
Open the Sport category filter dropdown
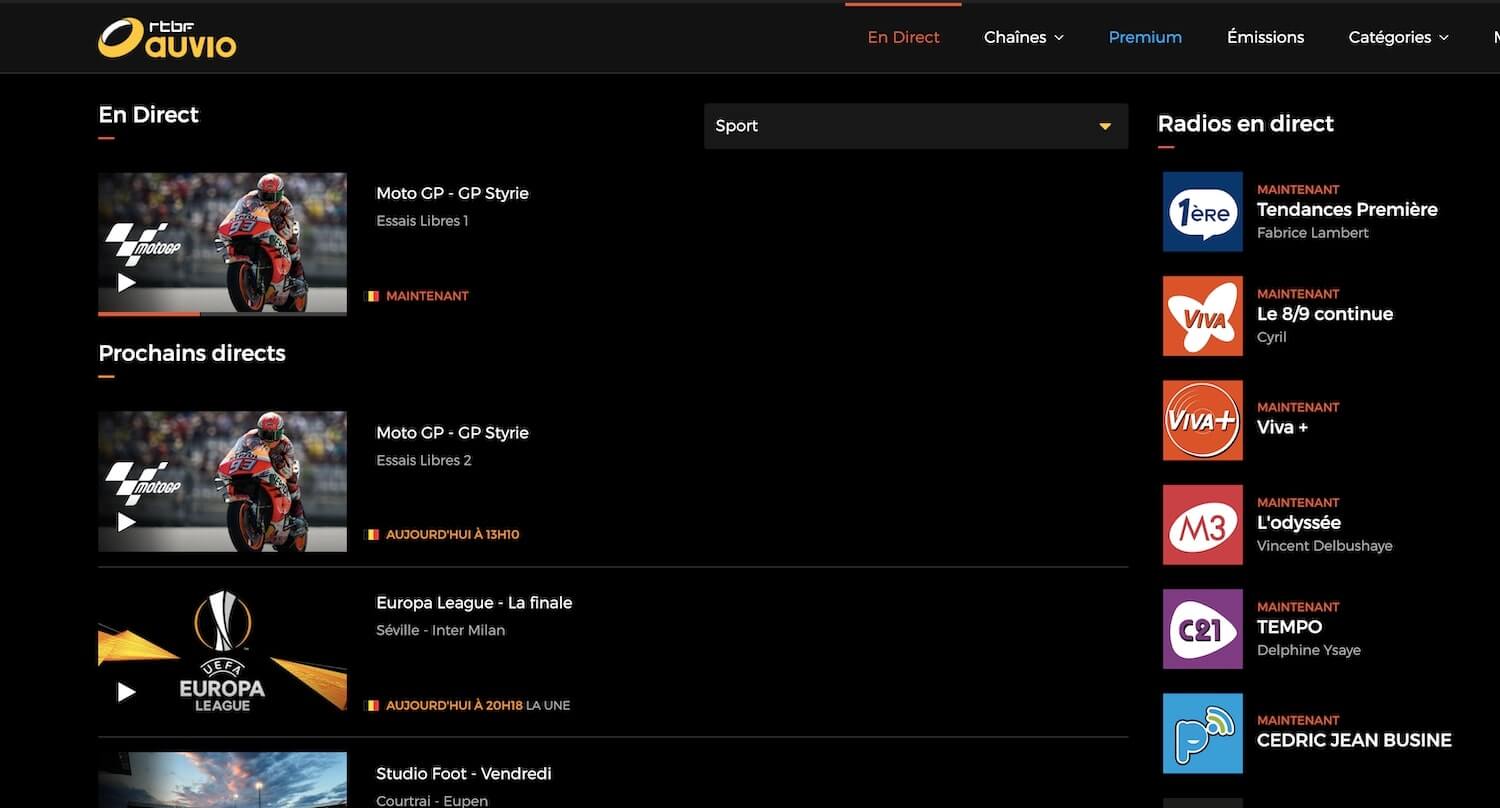tap(916, 126)
